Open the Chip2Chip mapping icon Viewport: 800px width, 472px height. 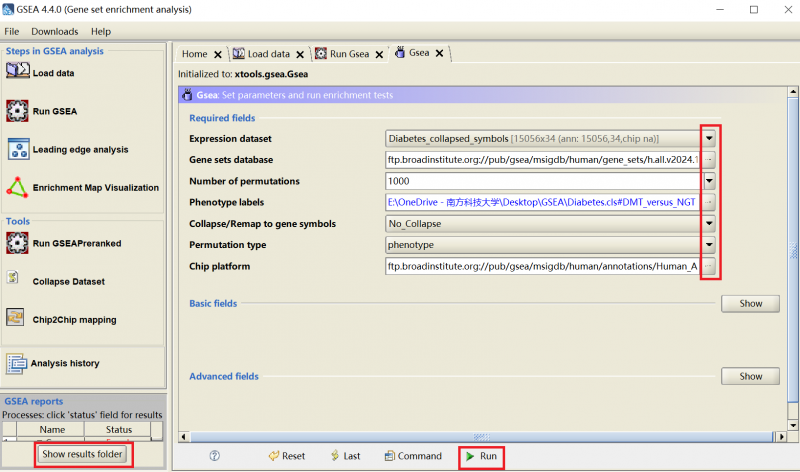[x=16, y=319]
